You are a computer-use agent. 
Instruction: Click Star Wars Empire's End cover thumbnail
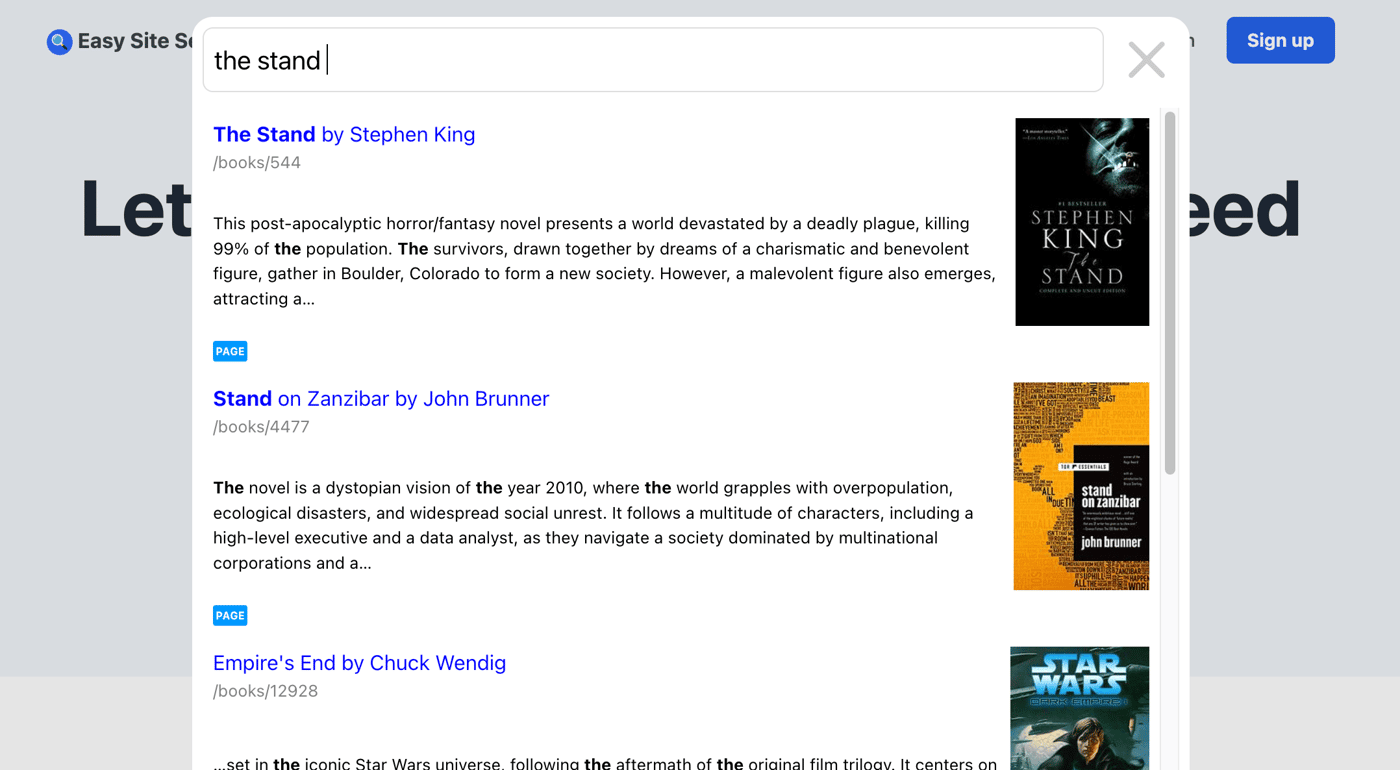coord(1079,708)
